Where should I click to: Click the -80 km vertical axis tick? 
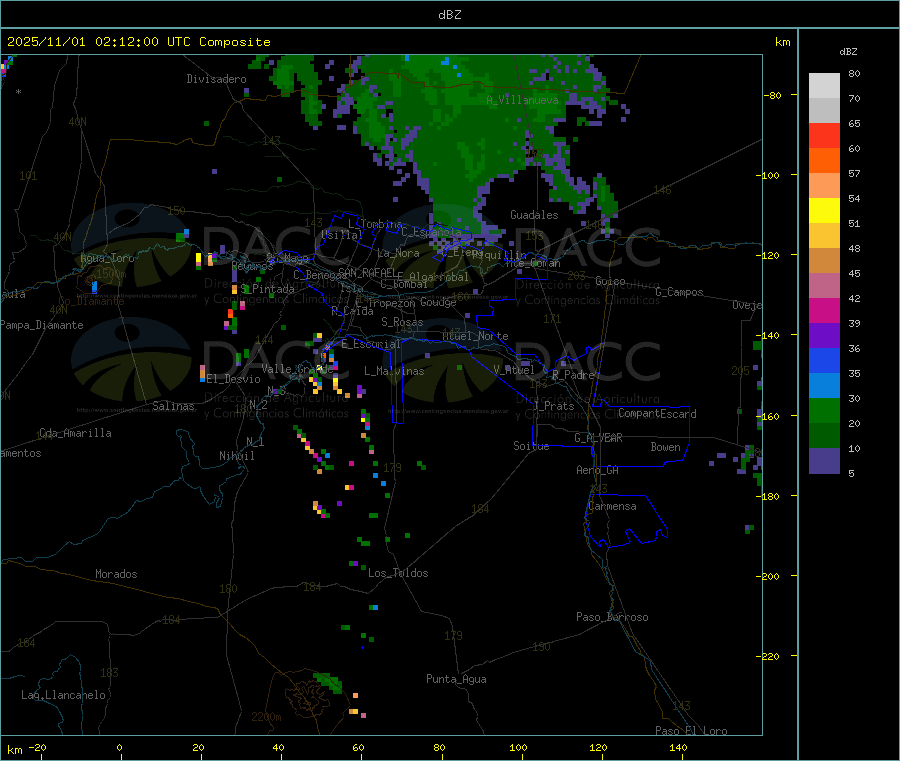coord(772,95)
